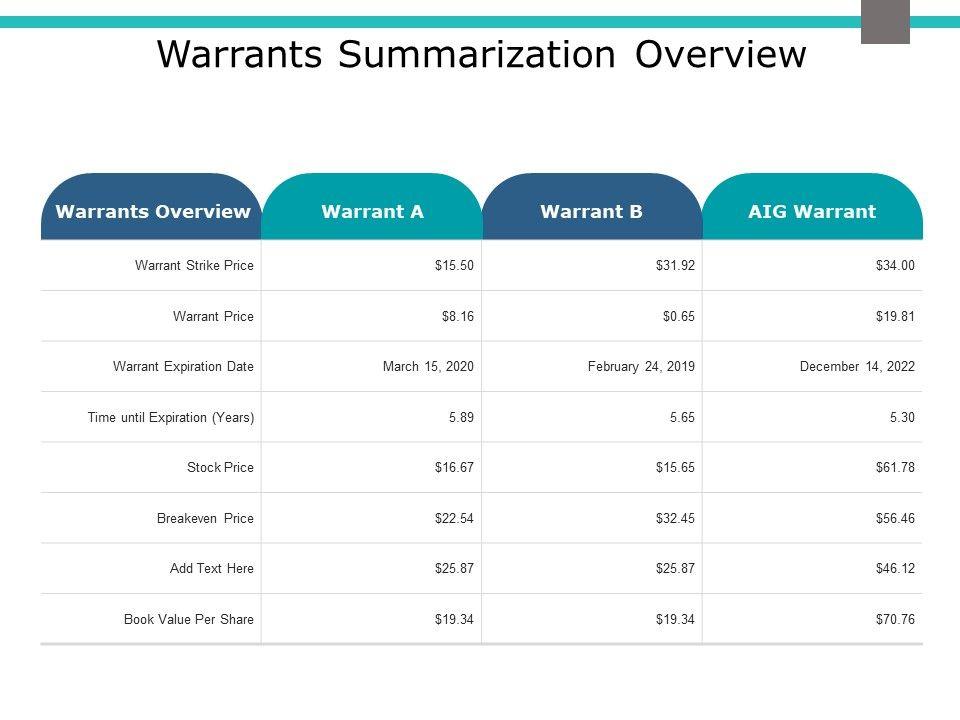The width and height of the screenshot is (960, 720).
Task: Click the Warrant Expiration Date label
Action: pos(183,367)
